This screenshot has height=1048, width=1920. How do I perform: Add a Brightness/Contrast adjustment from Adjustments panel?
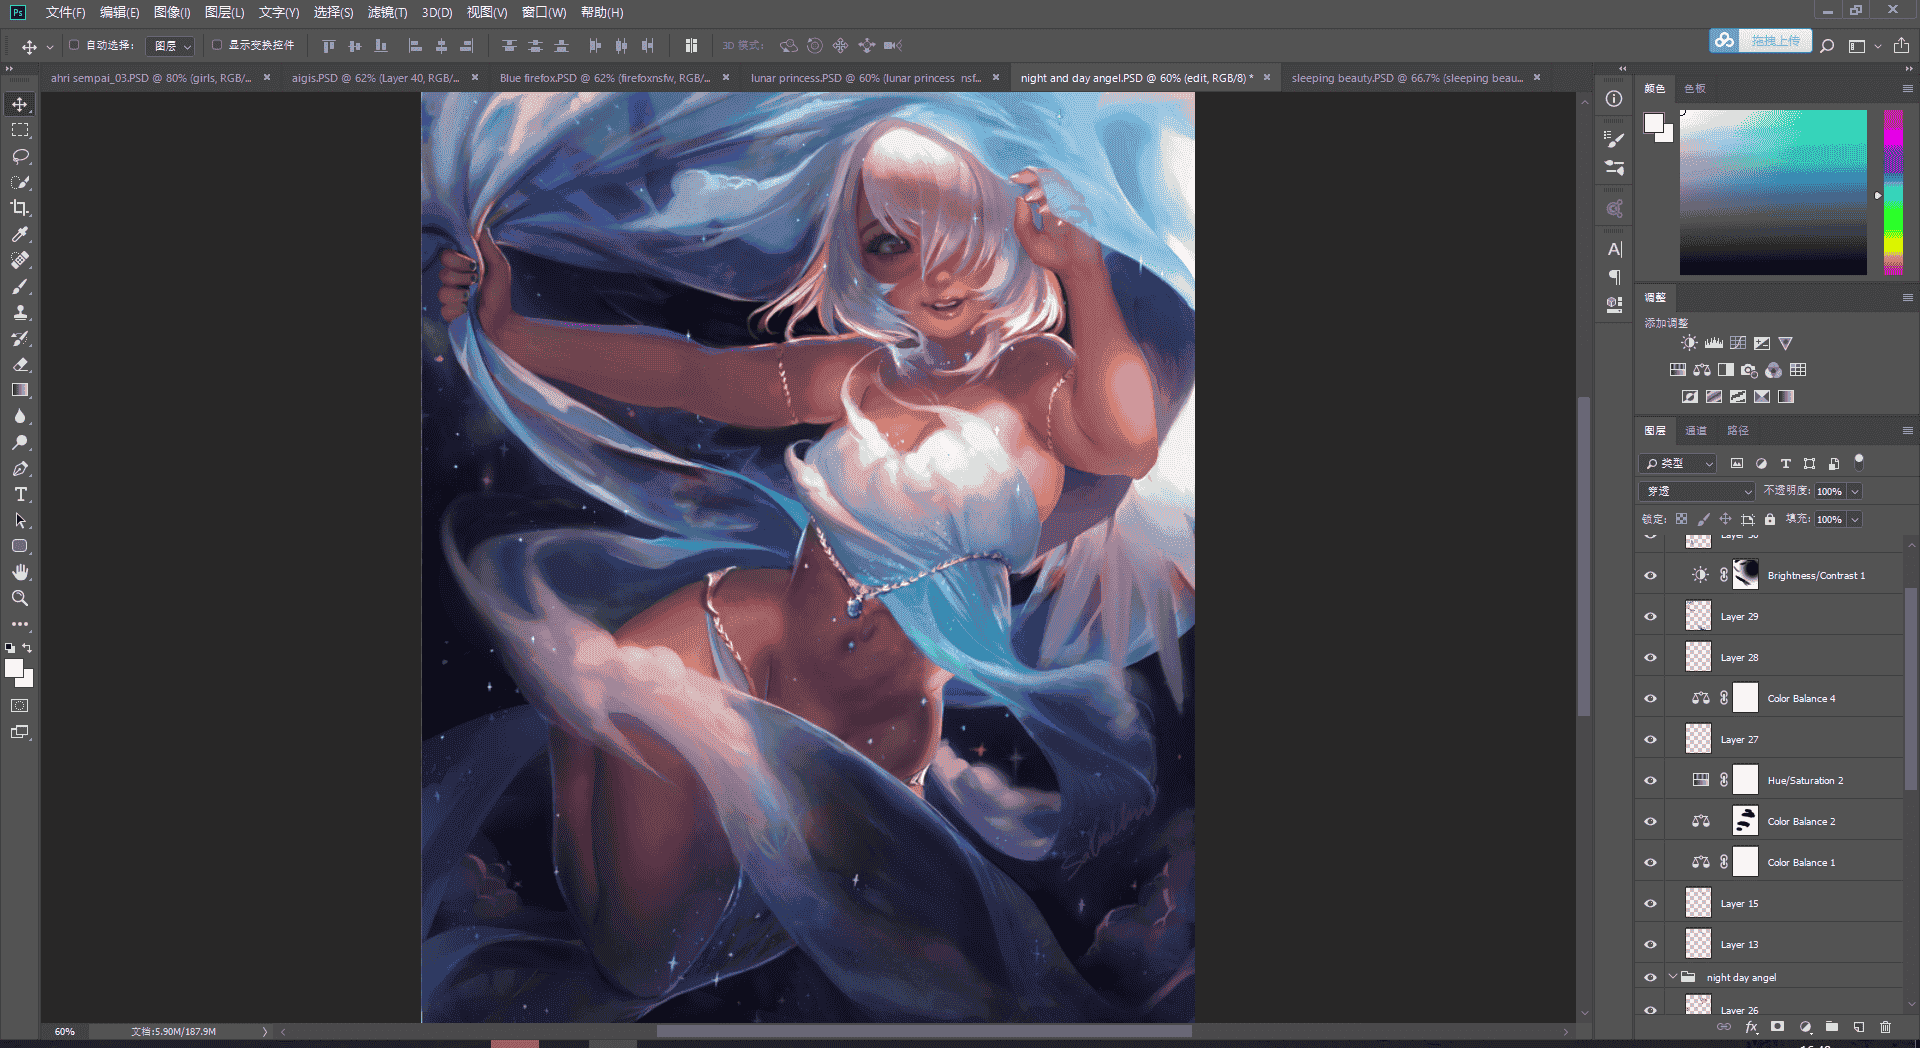click(x=1689, y=343)
